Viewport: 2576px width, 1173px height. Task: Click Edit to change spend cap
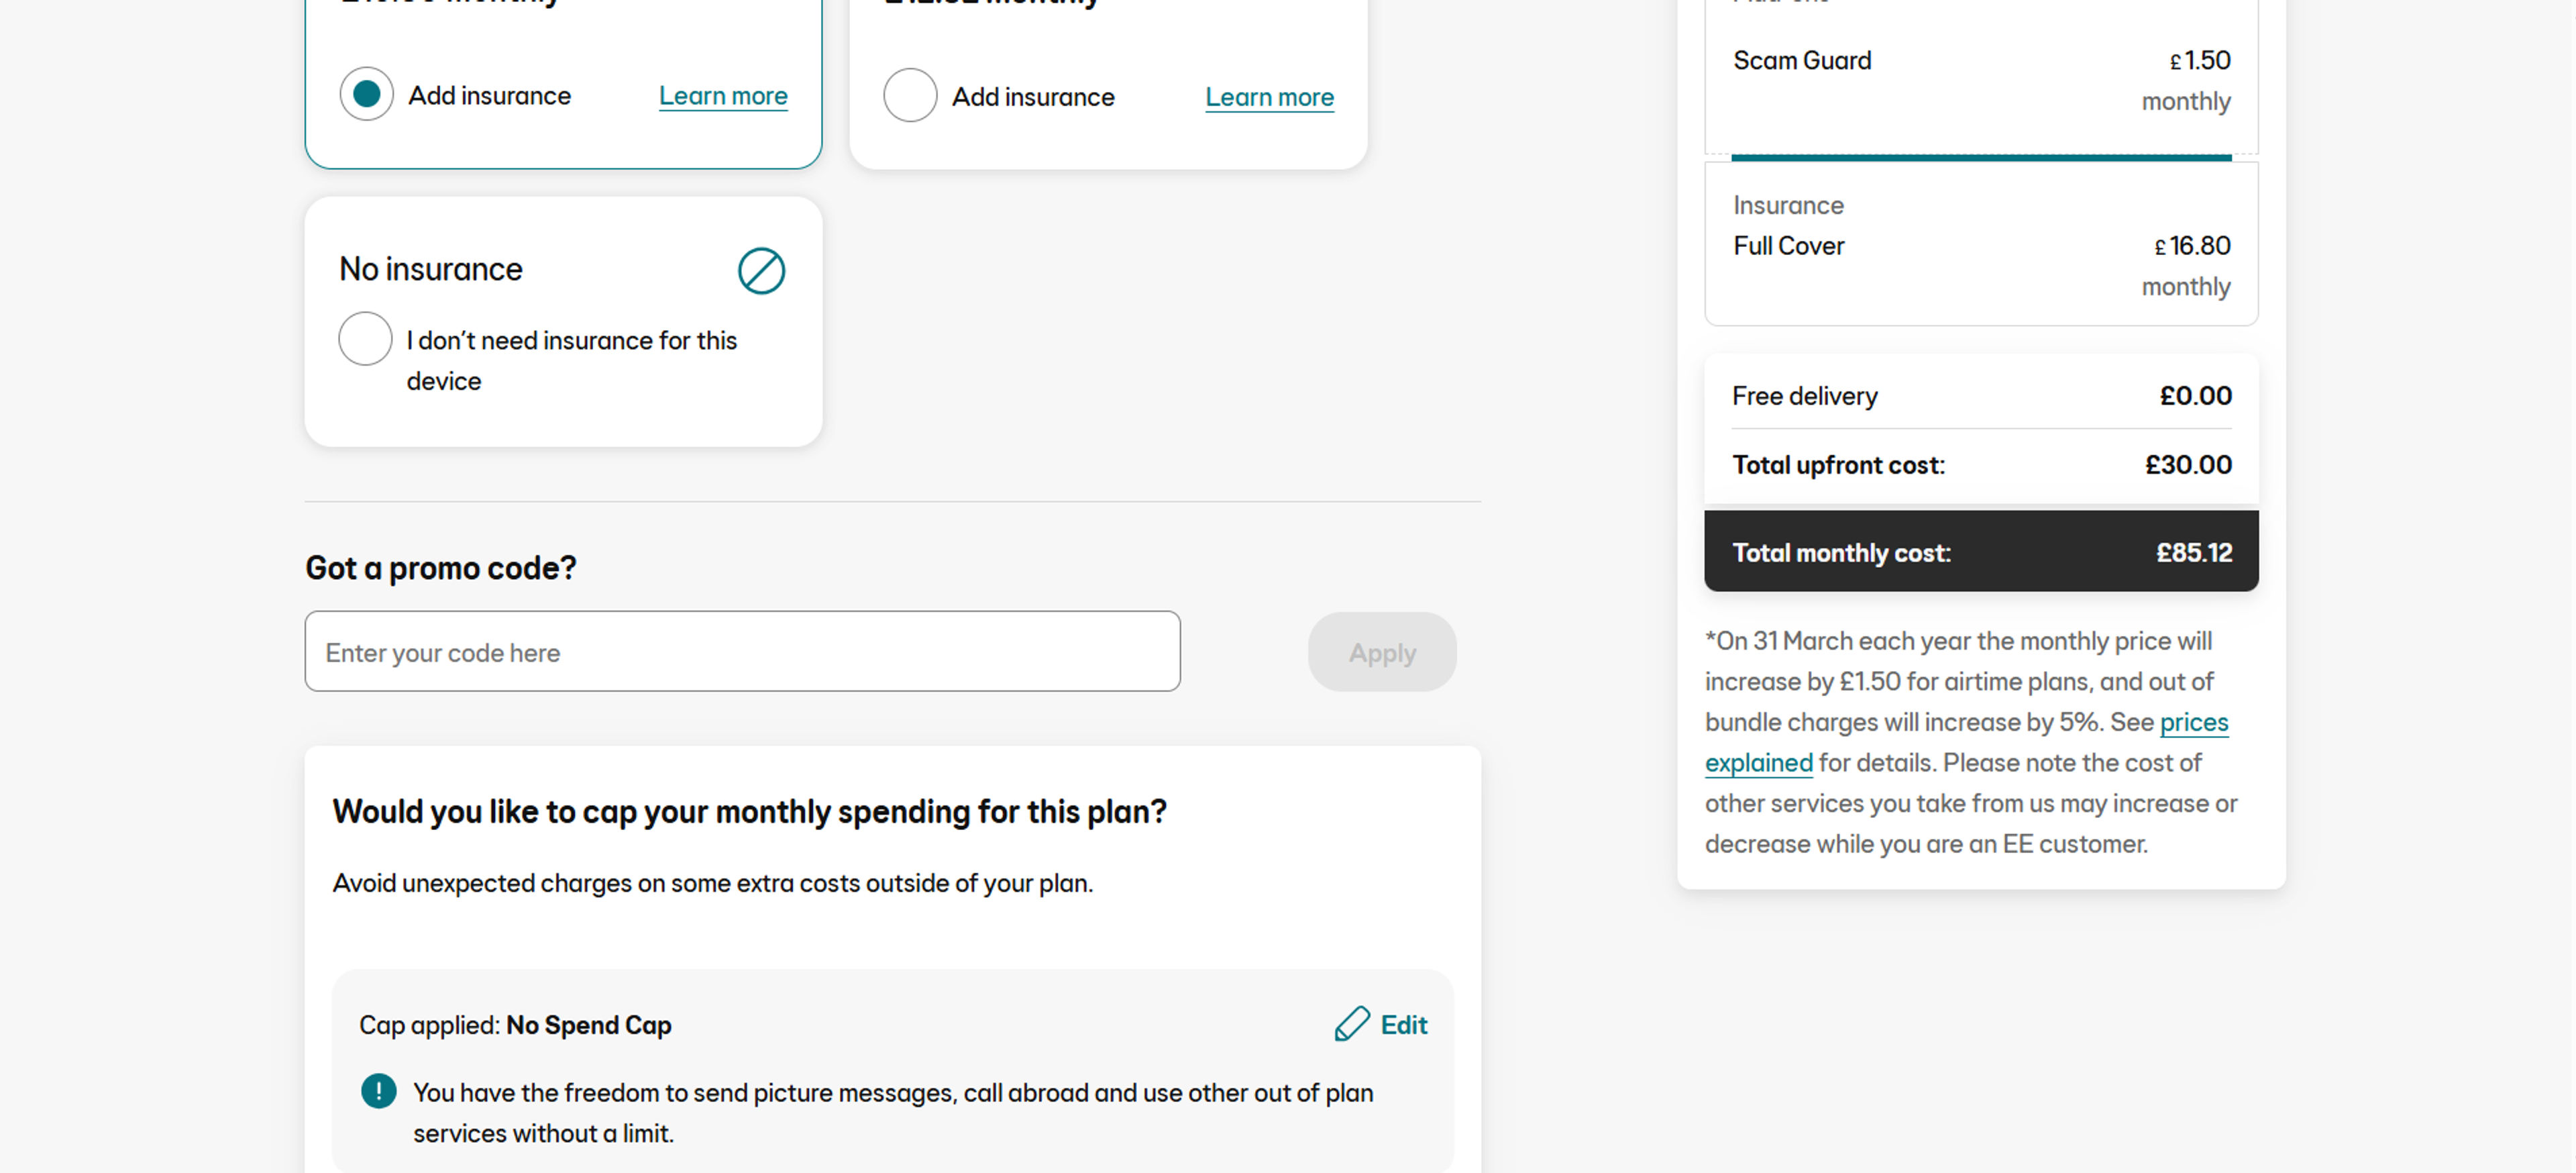click(1403, 1025)
